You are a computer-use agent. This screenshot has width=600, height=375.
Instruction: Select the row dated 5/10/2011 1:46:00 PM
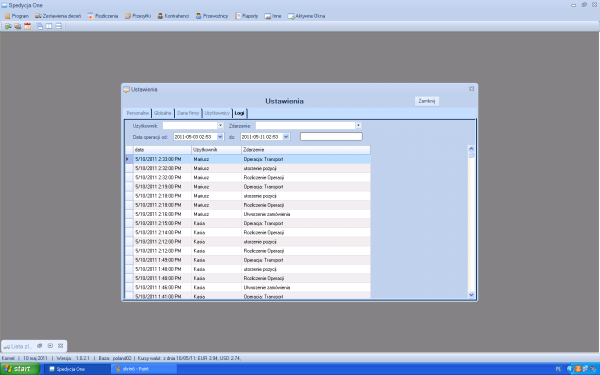[248, 287]
